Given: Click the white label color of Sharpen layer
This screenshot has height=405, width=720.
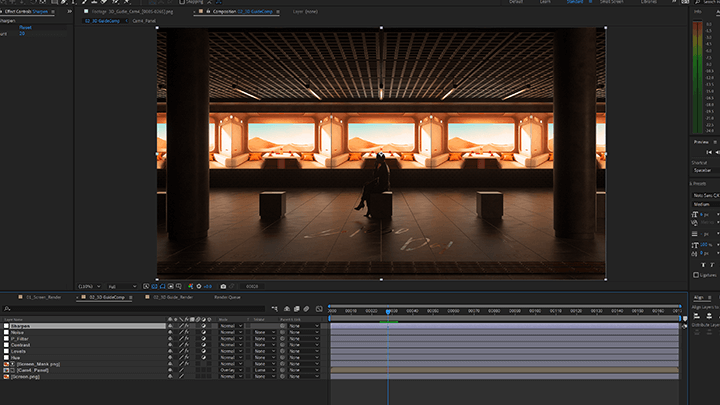Looking at the screenshot, I should (6, 326).
